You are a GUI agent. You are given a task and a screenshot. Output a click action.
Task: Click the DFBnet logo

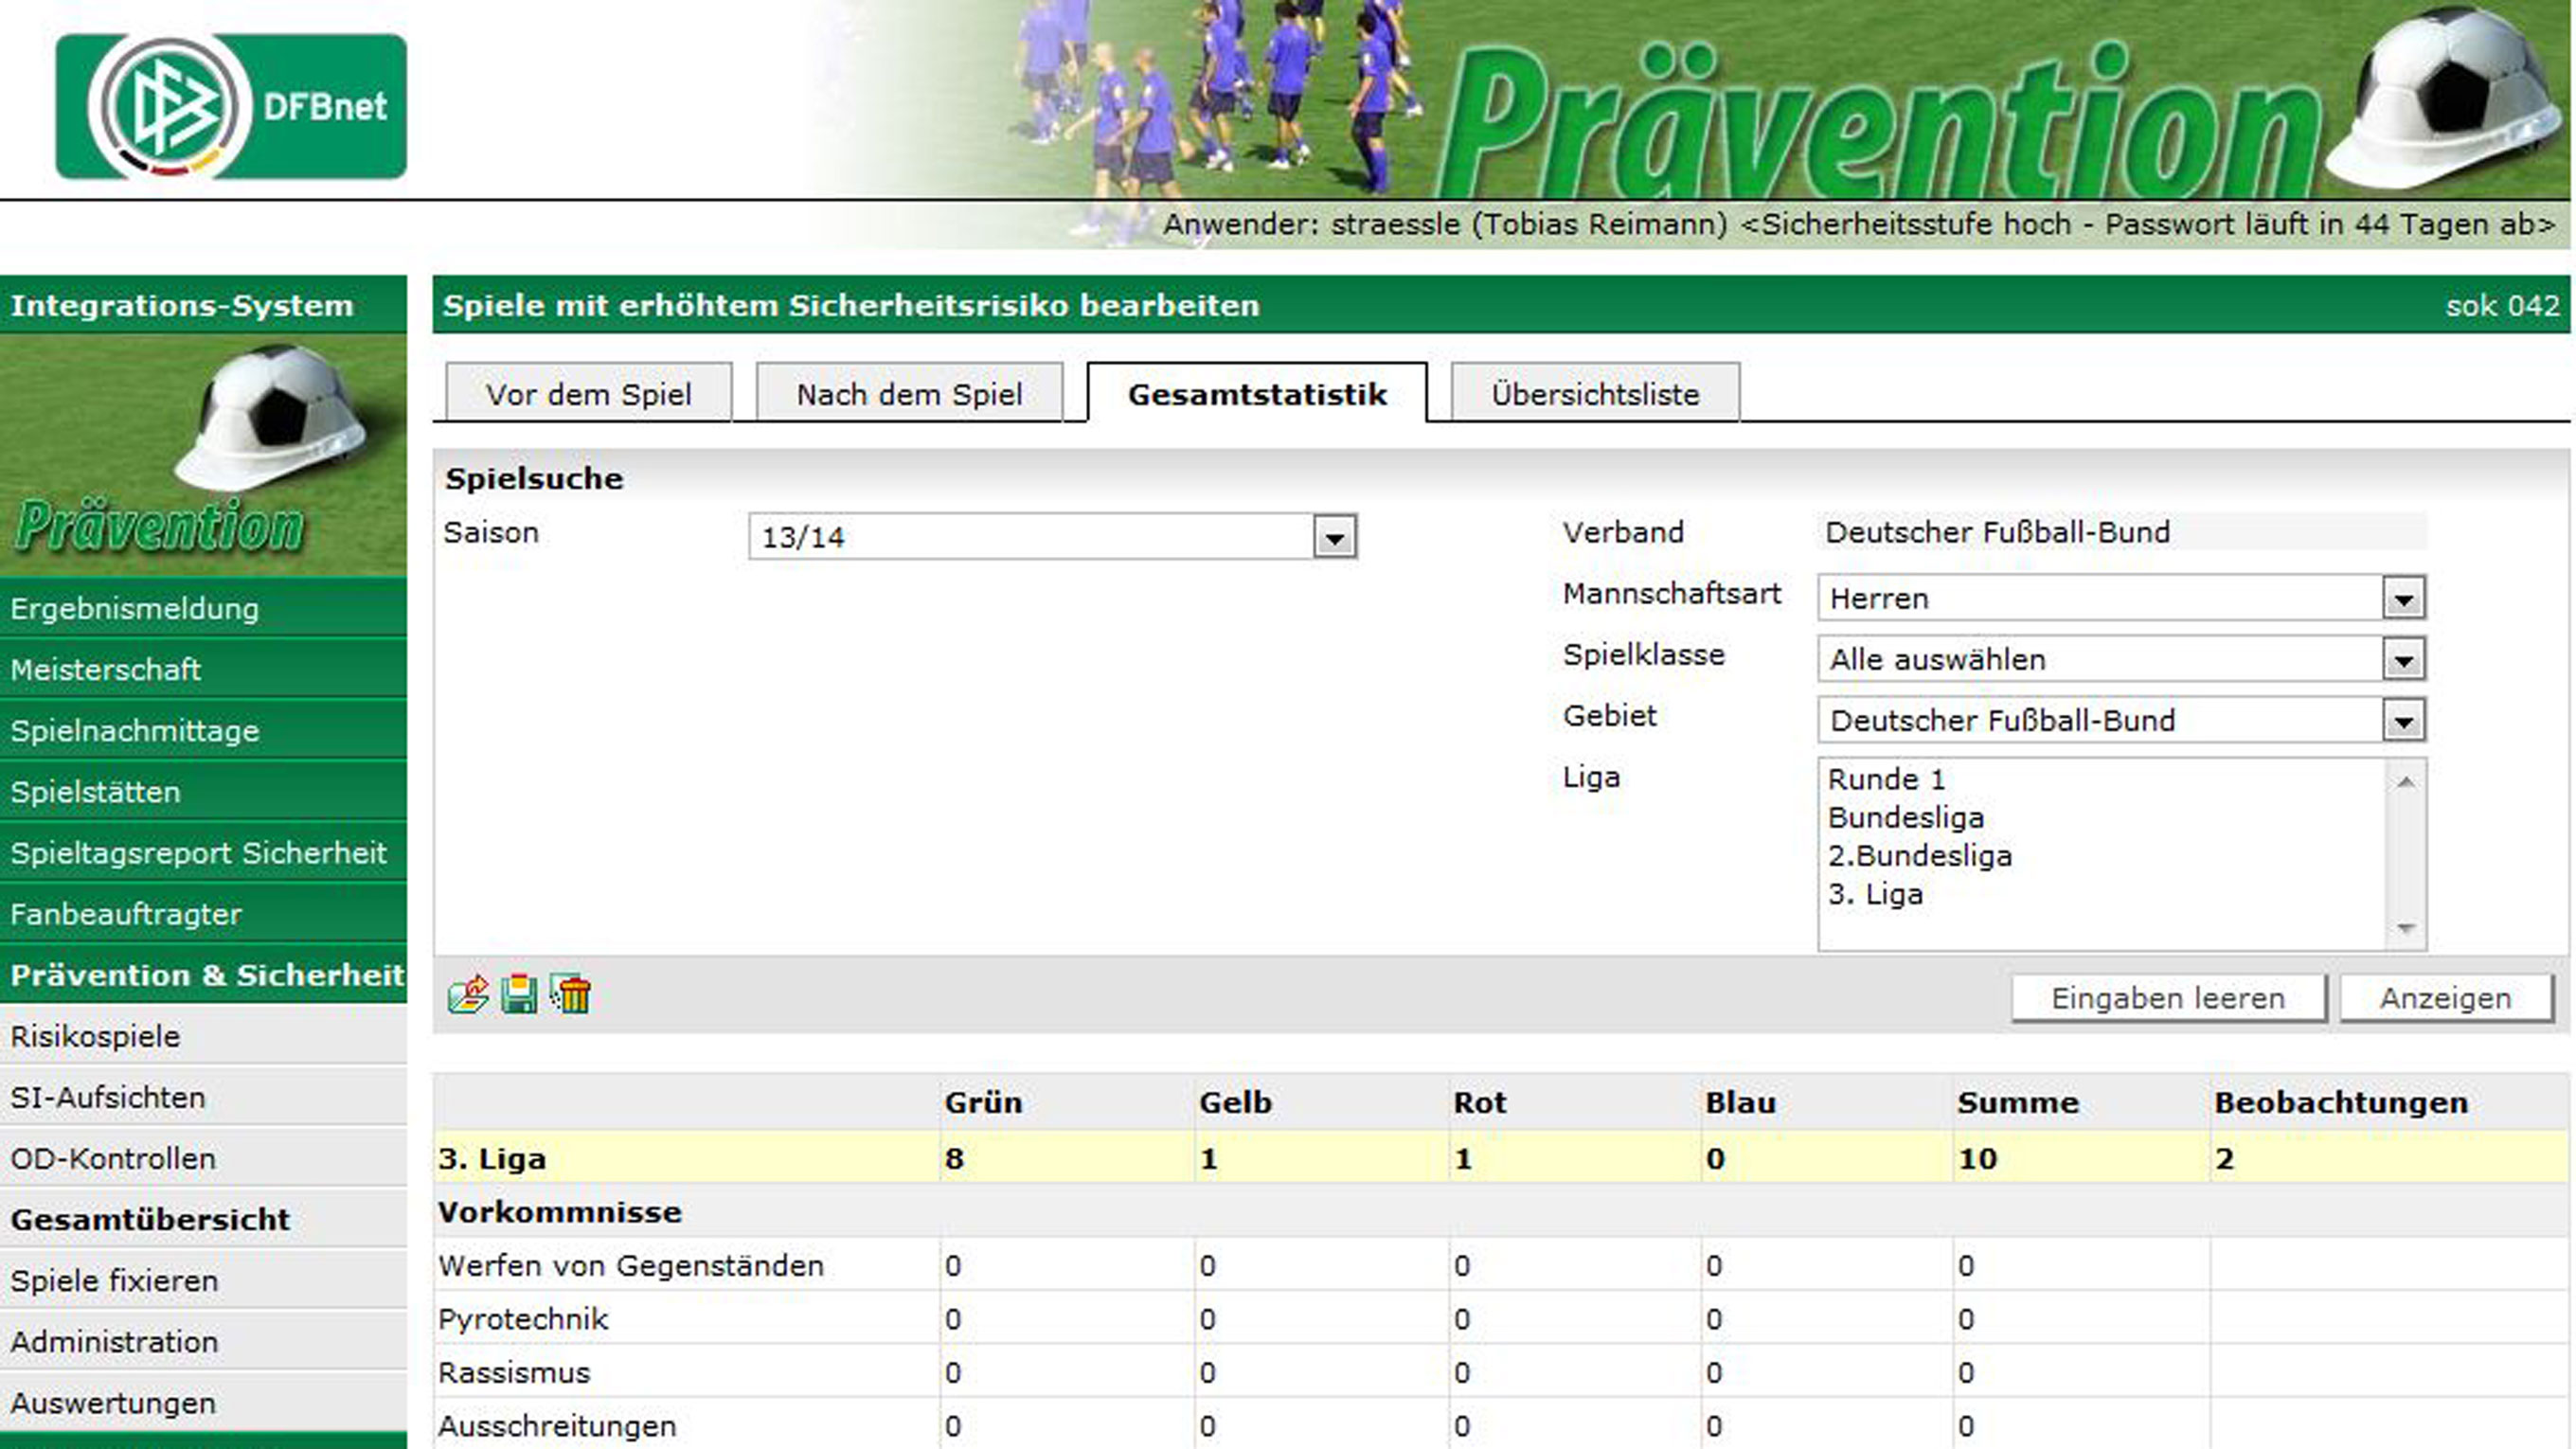click(231, 106)
